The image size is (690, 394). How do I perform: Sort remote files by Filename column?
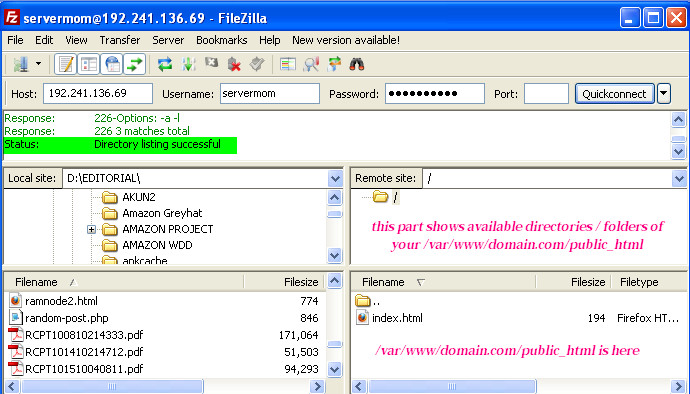[444, 282]
